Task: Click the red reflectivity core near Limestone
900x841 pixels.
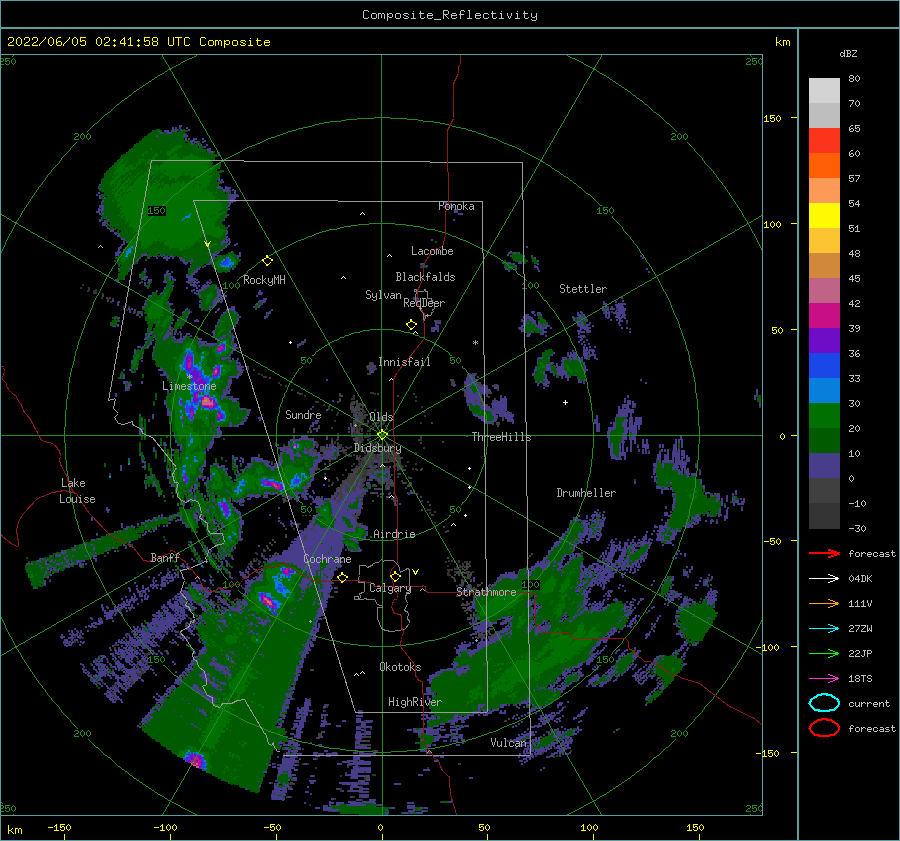Action: (208, 402)
